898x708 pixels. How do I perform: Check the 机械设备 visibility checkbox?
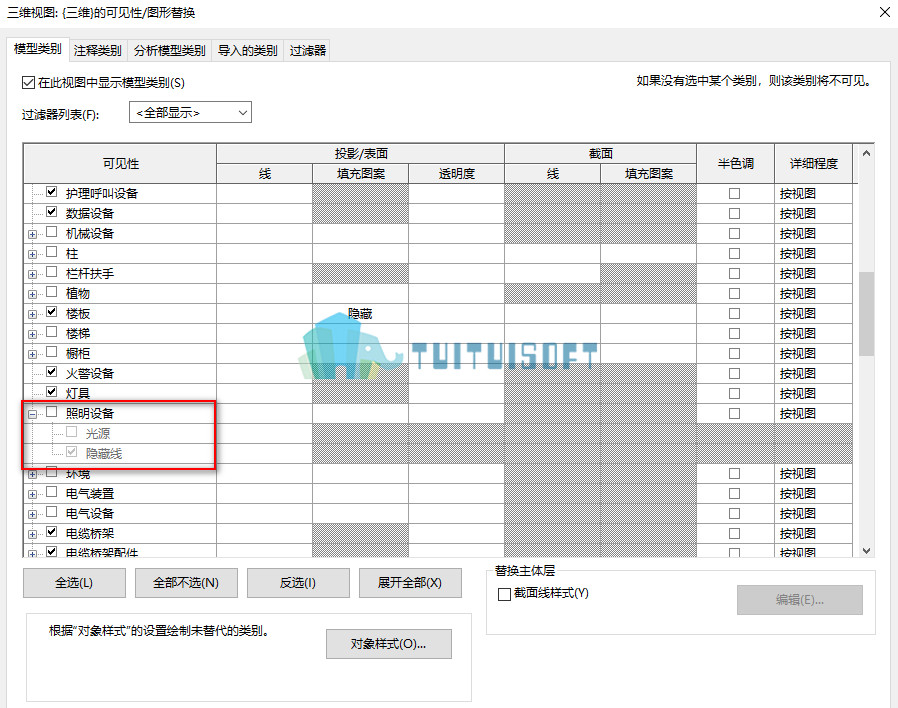(x=52, y=232)
